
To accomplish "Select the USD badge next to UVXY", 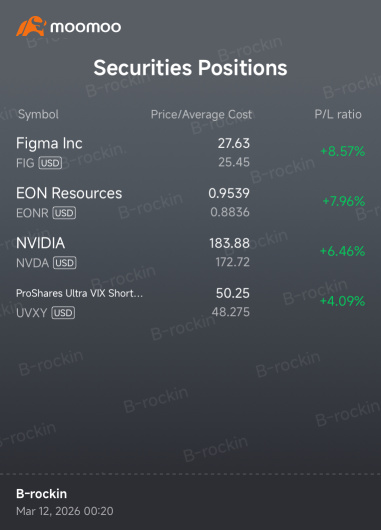I will (63, 313).
